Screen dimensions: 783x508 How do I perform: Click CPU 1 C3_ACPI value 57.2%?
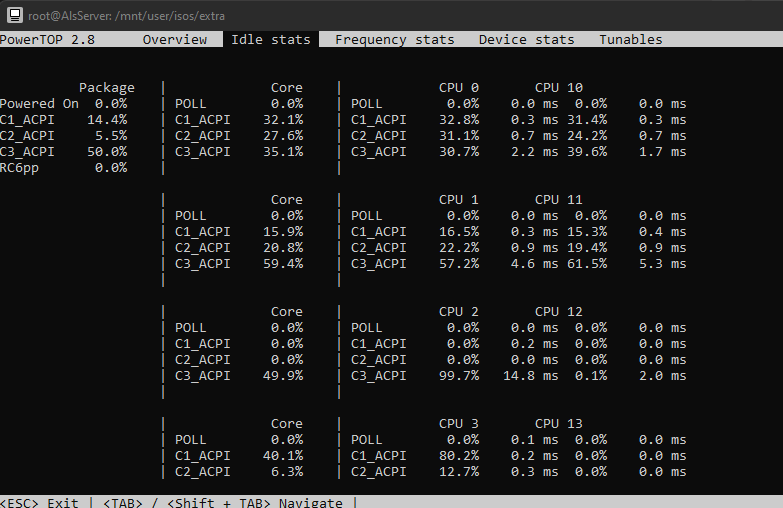click(459, 264)
